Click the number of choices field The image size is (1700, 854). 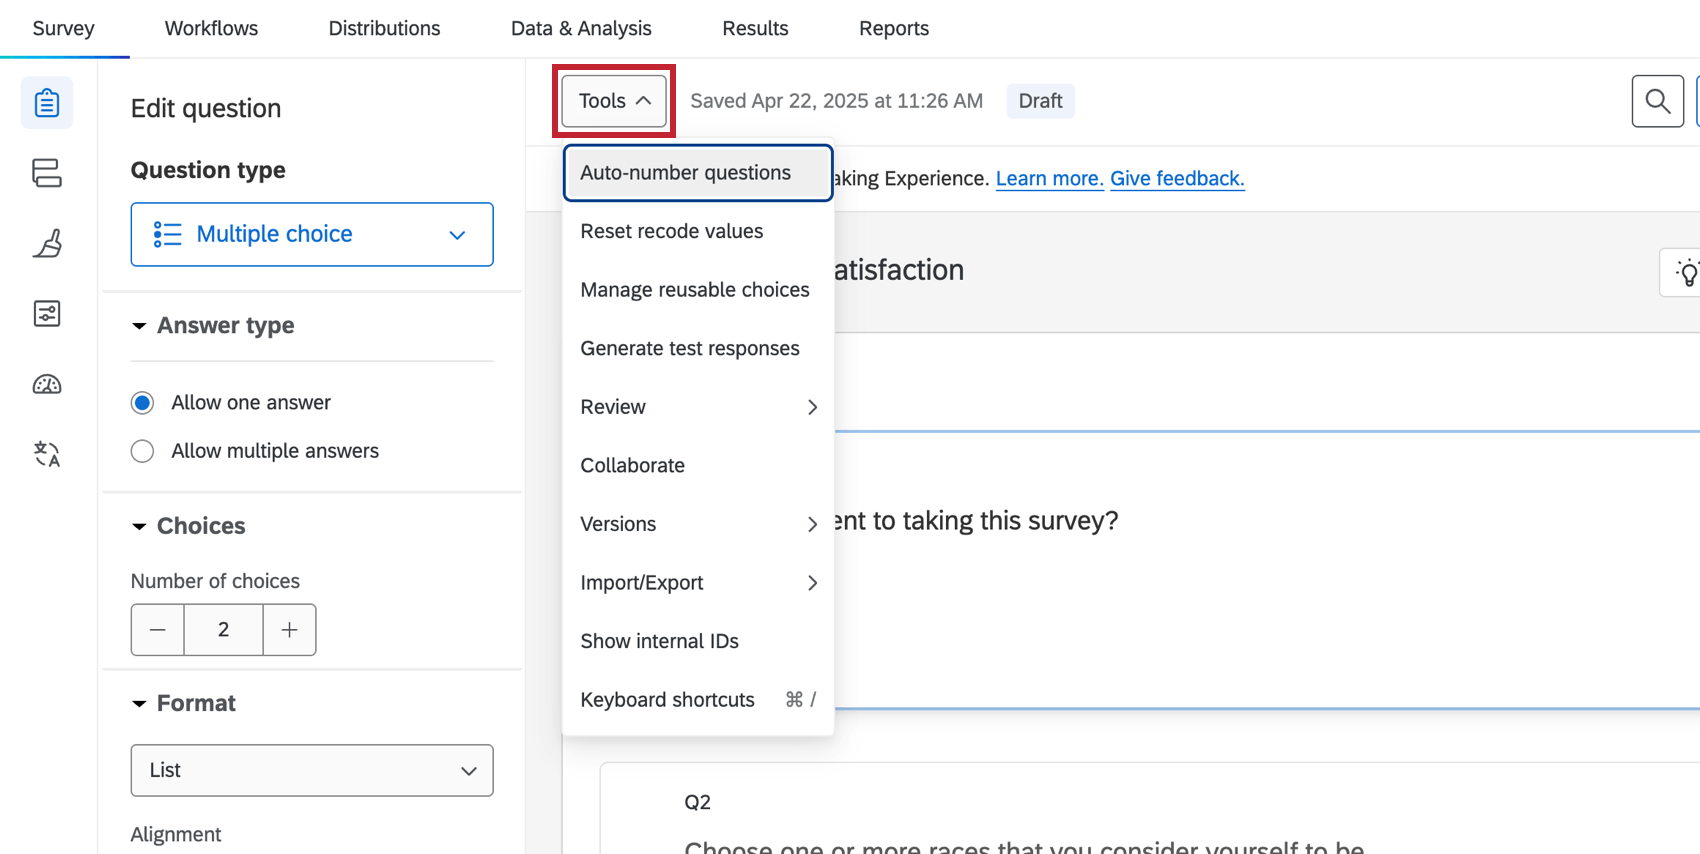pyautogui.click(x=223, y=630)
